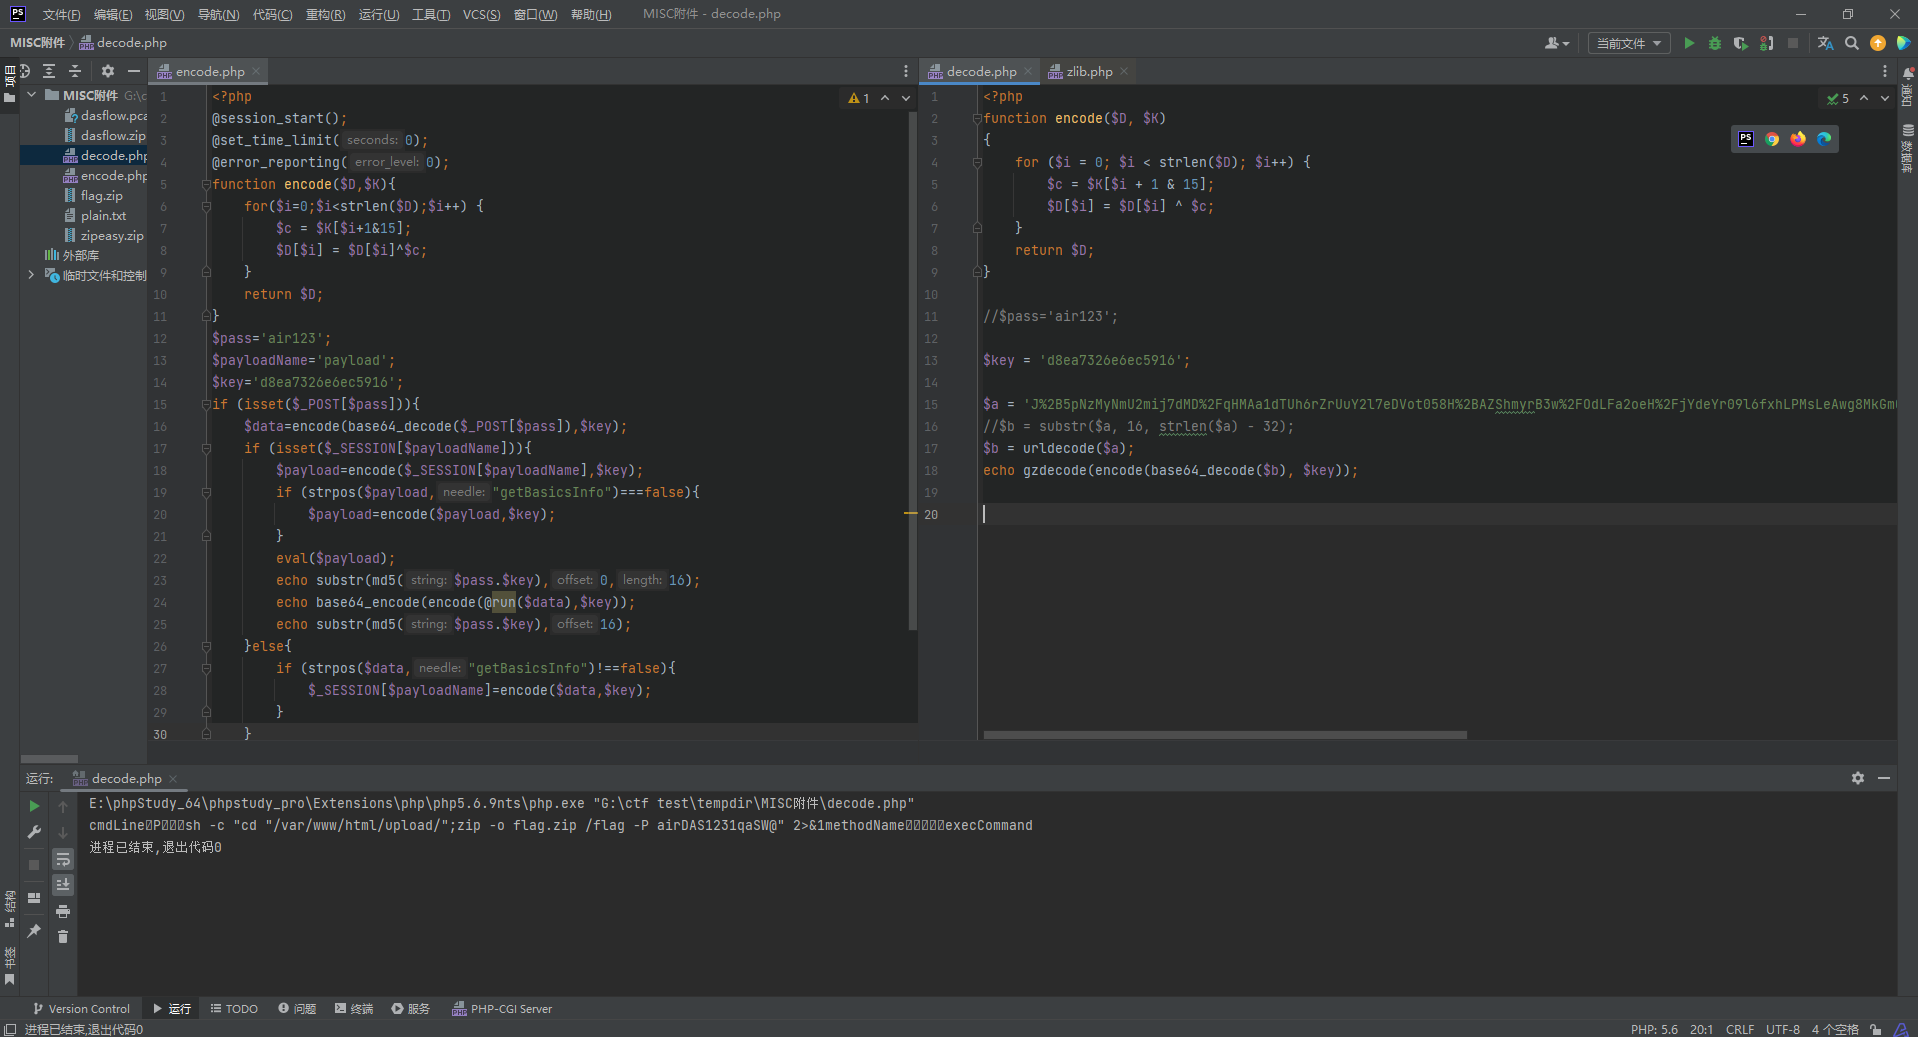
Task: Toggle fold marker at if isset line 15
Action: click(x=206, y=404)
